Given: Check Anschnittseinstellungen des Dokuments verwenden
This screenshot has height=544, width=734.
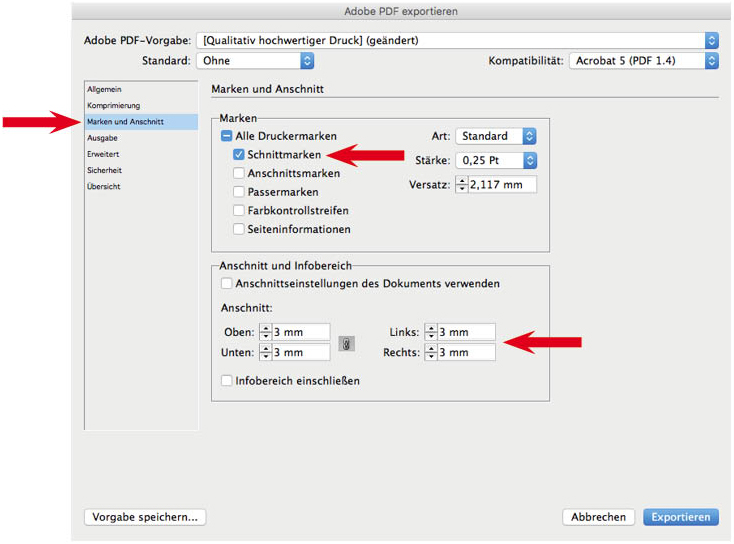Looking at the screenshot, I should point(226,284).
